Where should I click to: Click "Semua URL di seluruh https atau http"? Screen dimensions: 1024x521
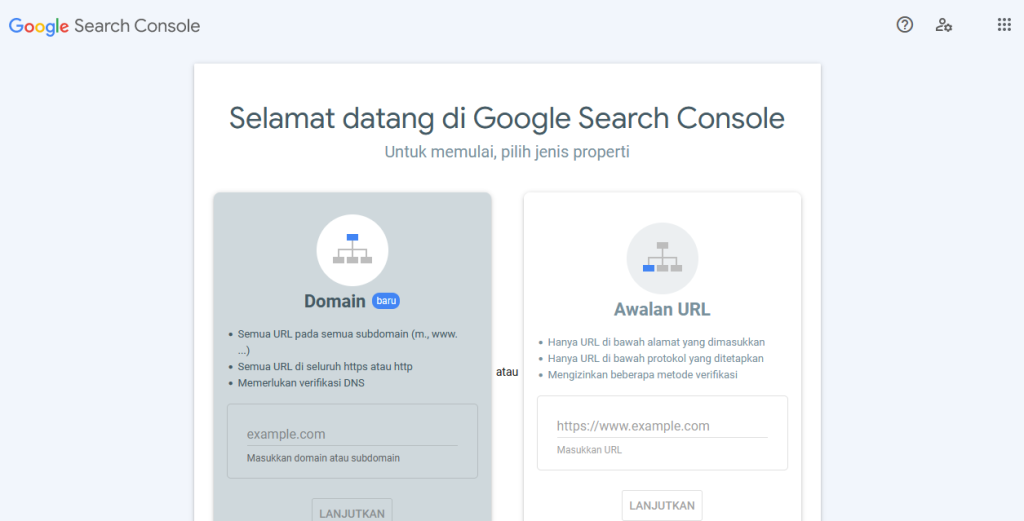[325, 366]
